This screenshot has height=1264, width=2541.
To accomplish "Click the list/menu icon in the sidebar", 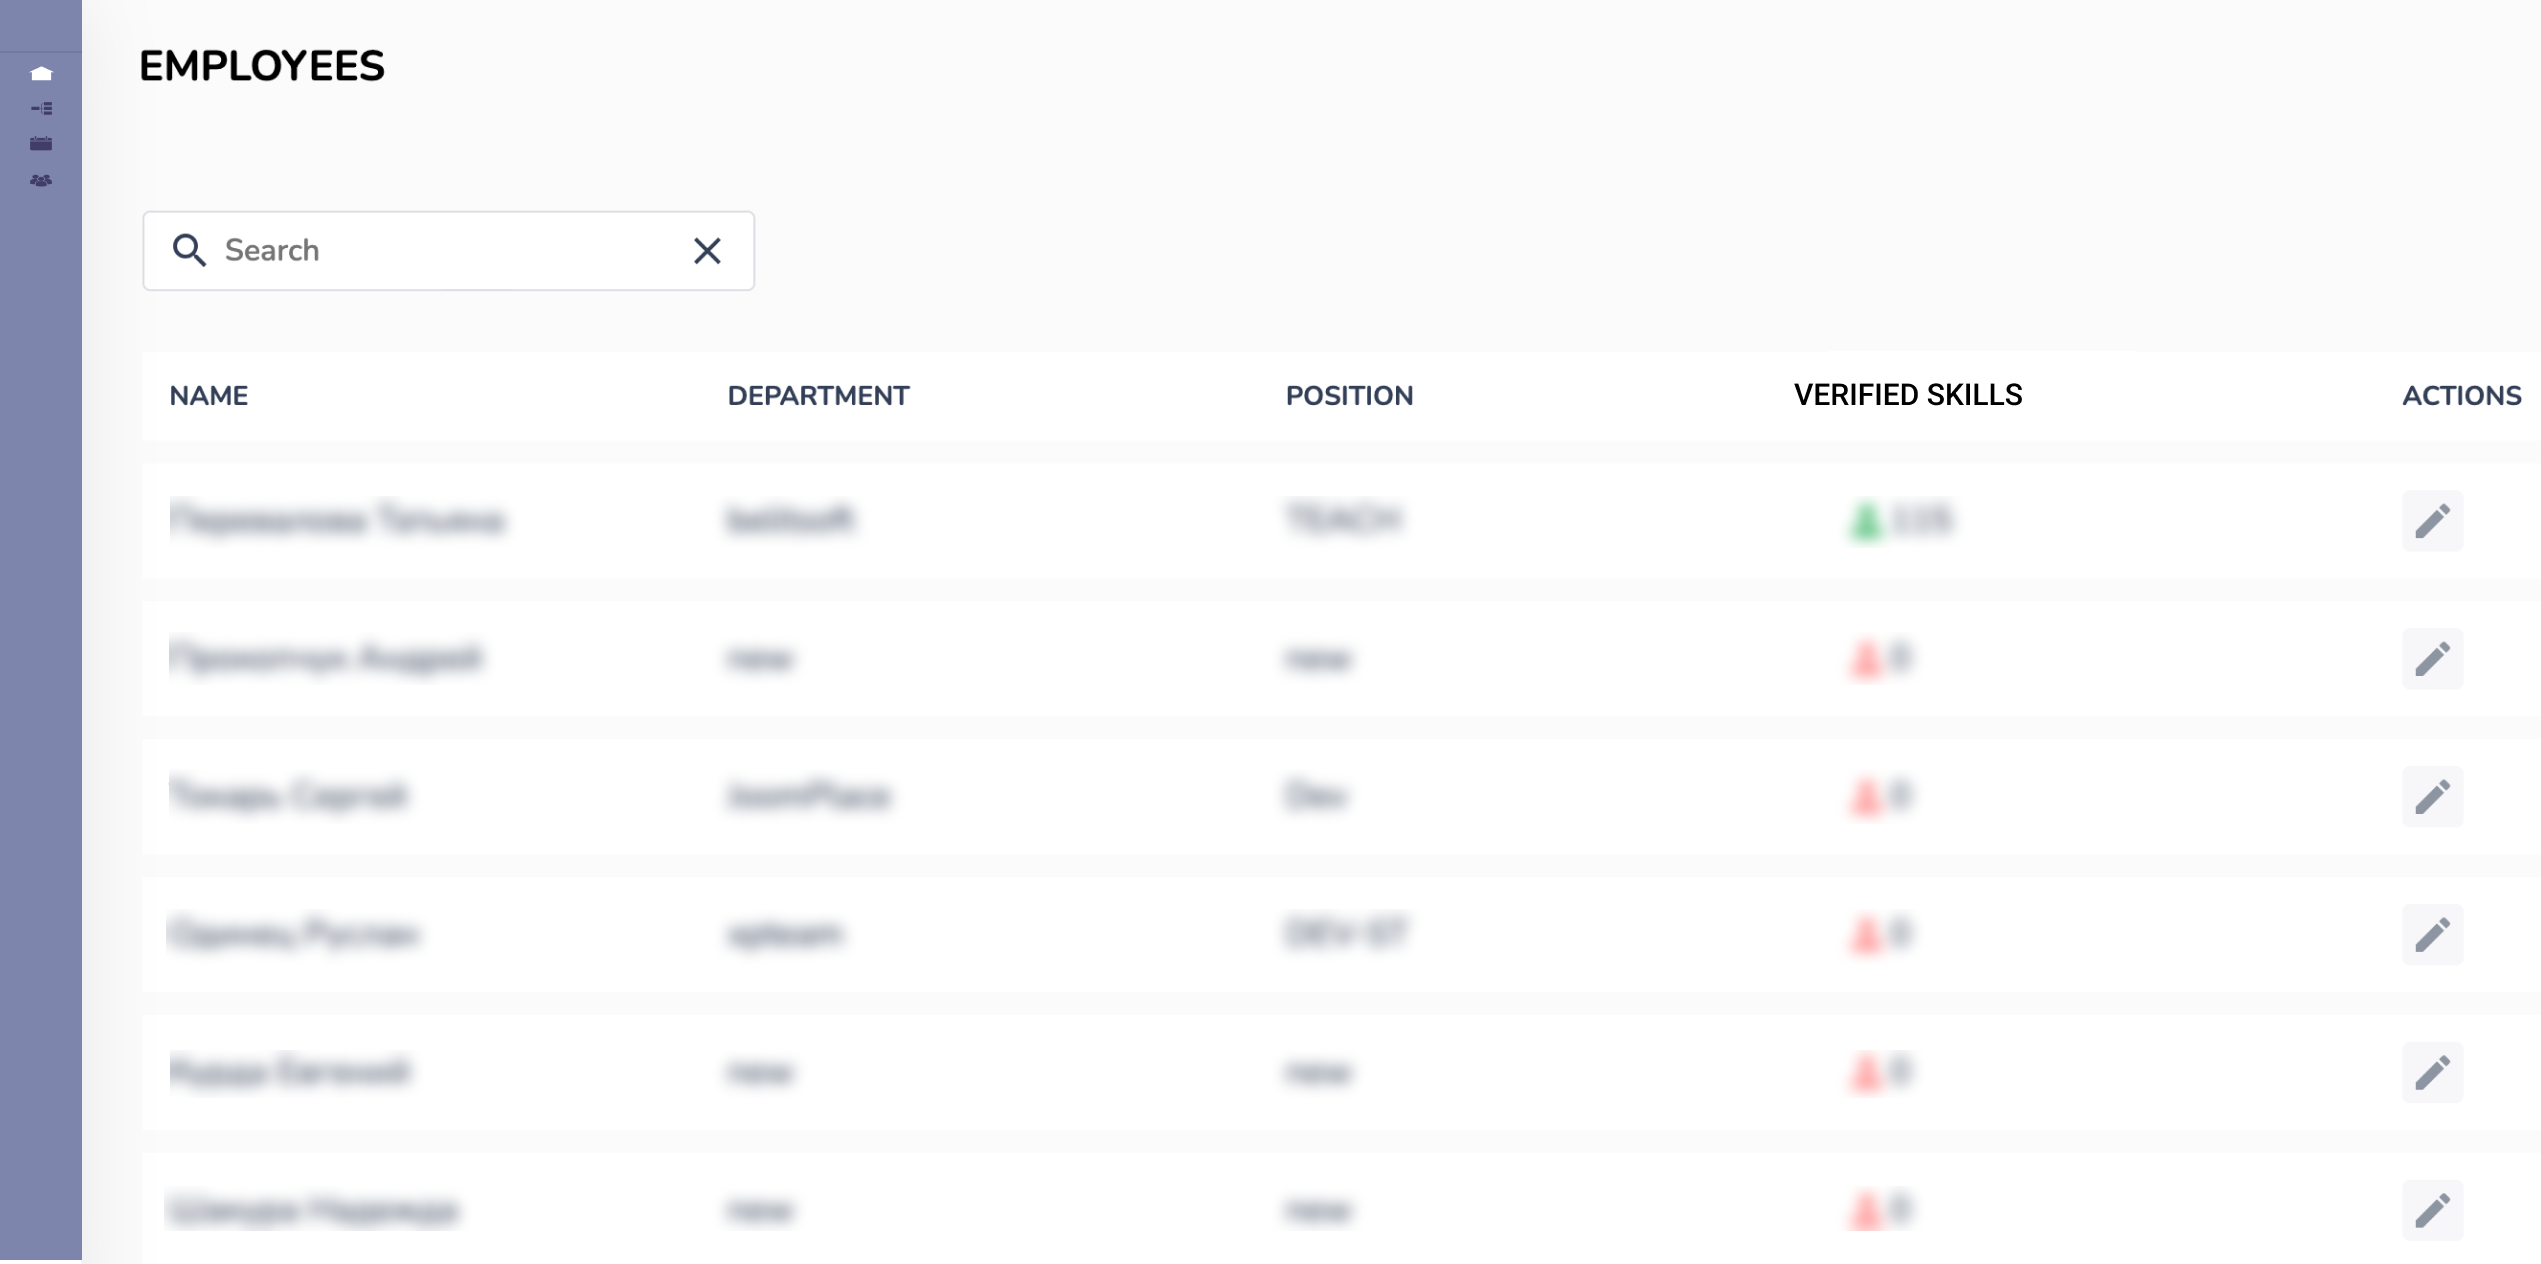I will [x=41, y=109].
